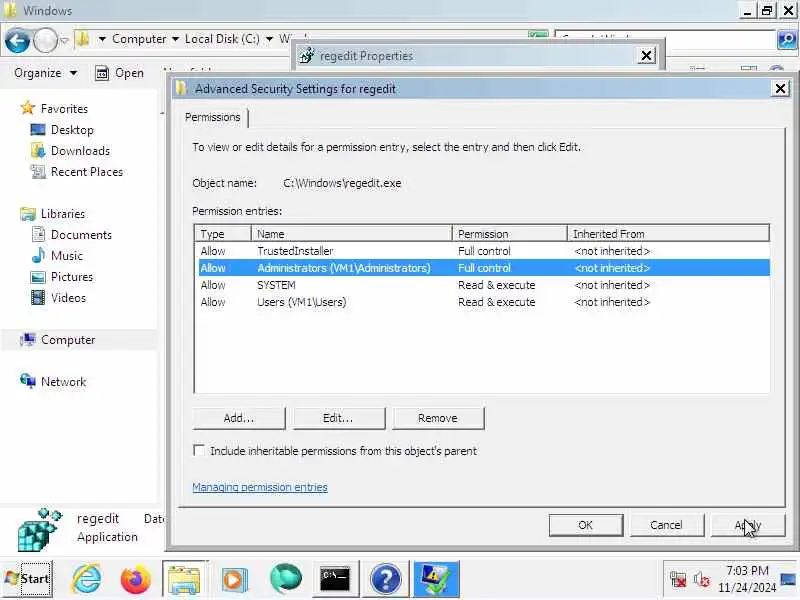The height and width of the screenshot is (600, 800).
Task: Click the Forward arrow in Explorer
Action: click(x=45, y=40)
